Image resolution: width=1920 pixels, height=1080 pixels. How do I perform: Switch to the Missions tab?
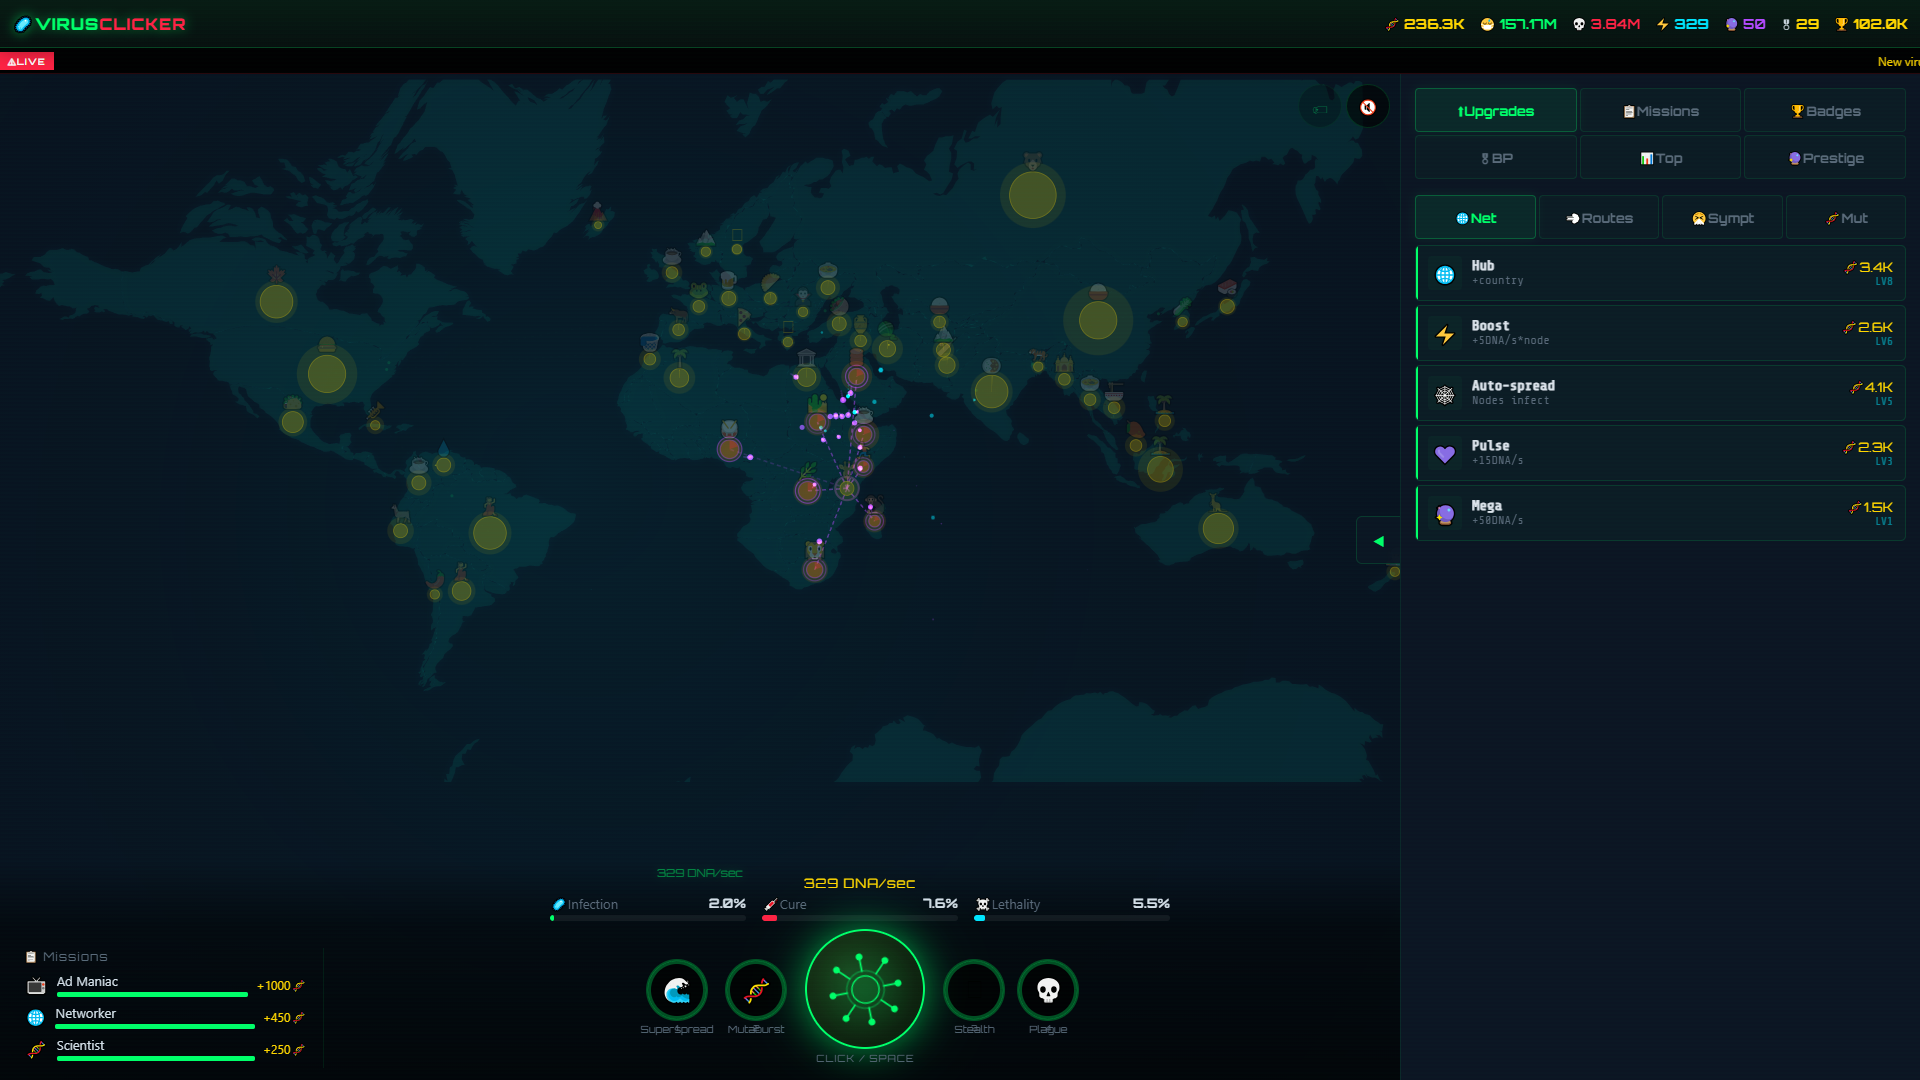pos(1659,110)
